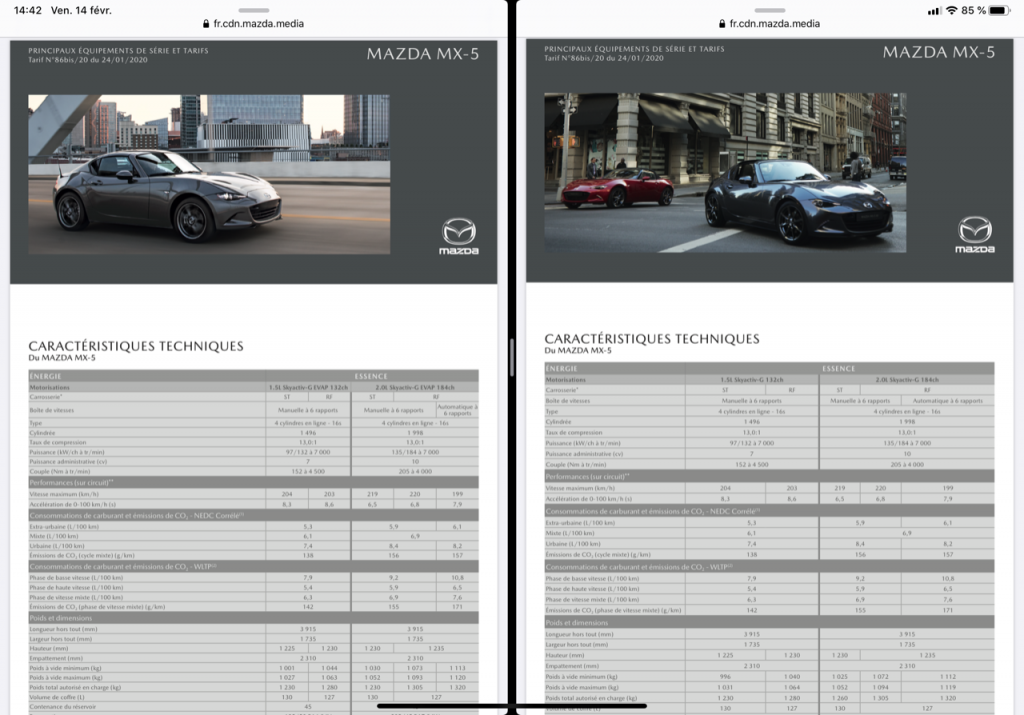Tap the Wi-Fi icon in status bar
Viewport: 1024px width, 715px height.
tap(952, 10)
